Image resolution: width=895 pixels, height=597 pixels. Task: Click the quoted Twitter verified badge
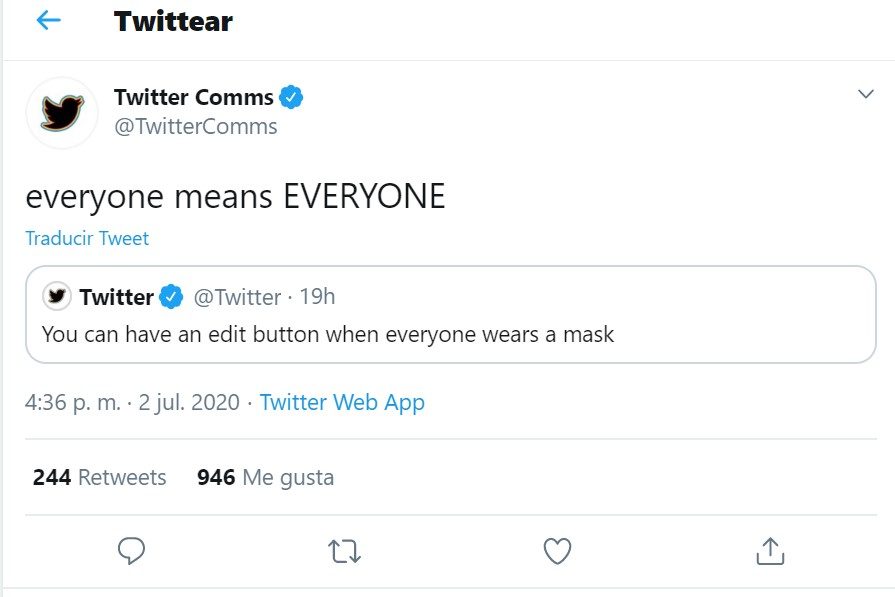coord(172,297)
